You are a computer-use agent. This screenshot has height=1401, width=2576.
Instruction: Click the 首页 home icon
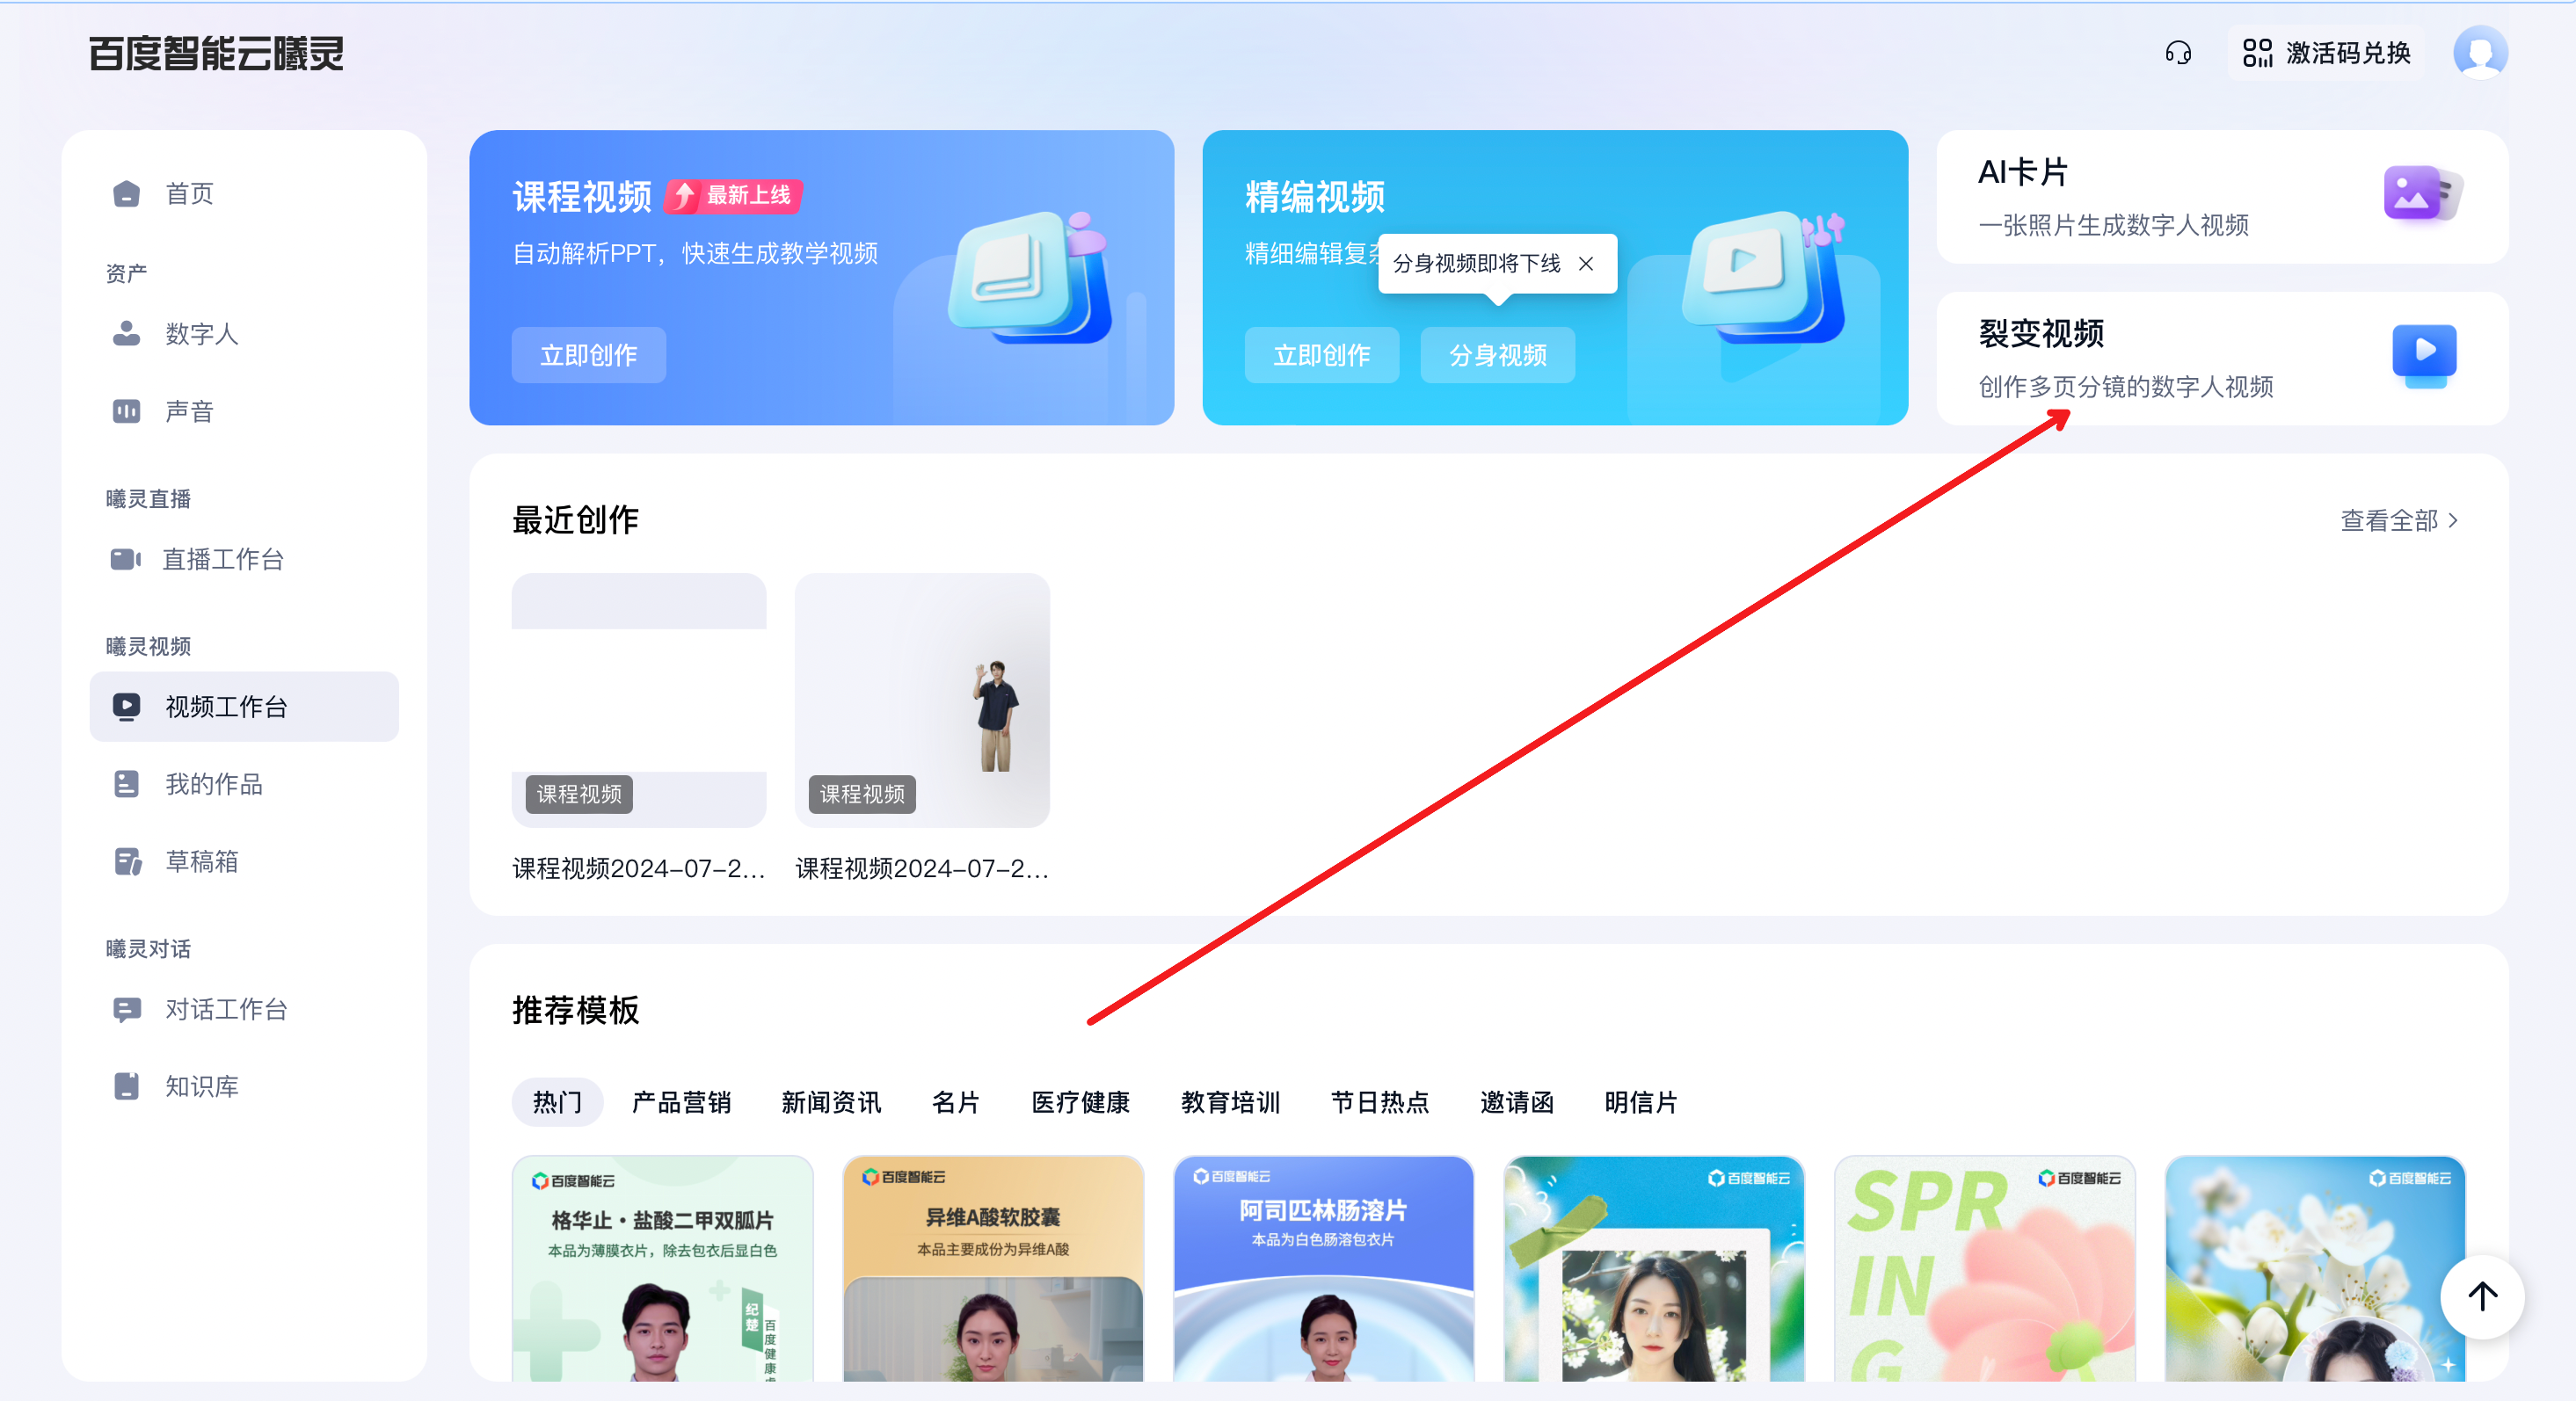coord(127,193)
